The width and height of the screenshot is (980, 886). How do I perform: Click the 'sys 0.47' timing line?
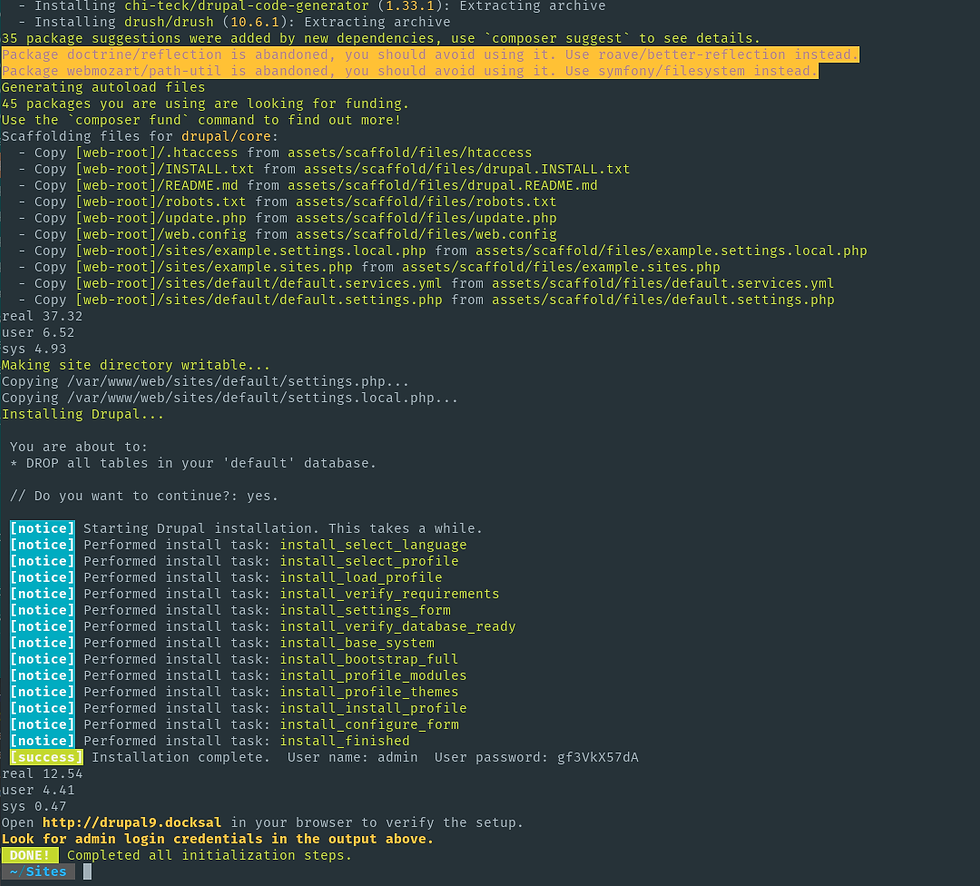(34, 806)
